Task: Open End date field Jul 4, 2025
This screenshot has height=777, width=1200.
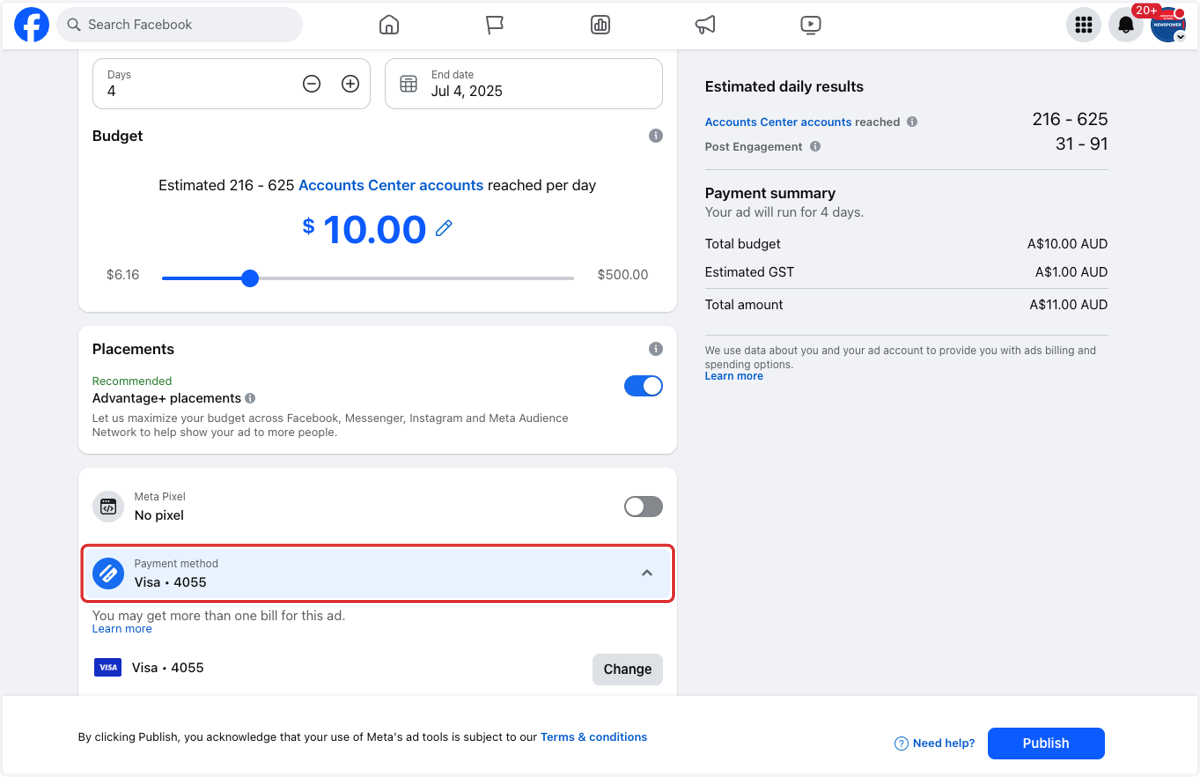Action: click(524, 84)
